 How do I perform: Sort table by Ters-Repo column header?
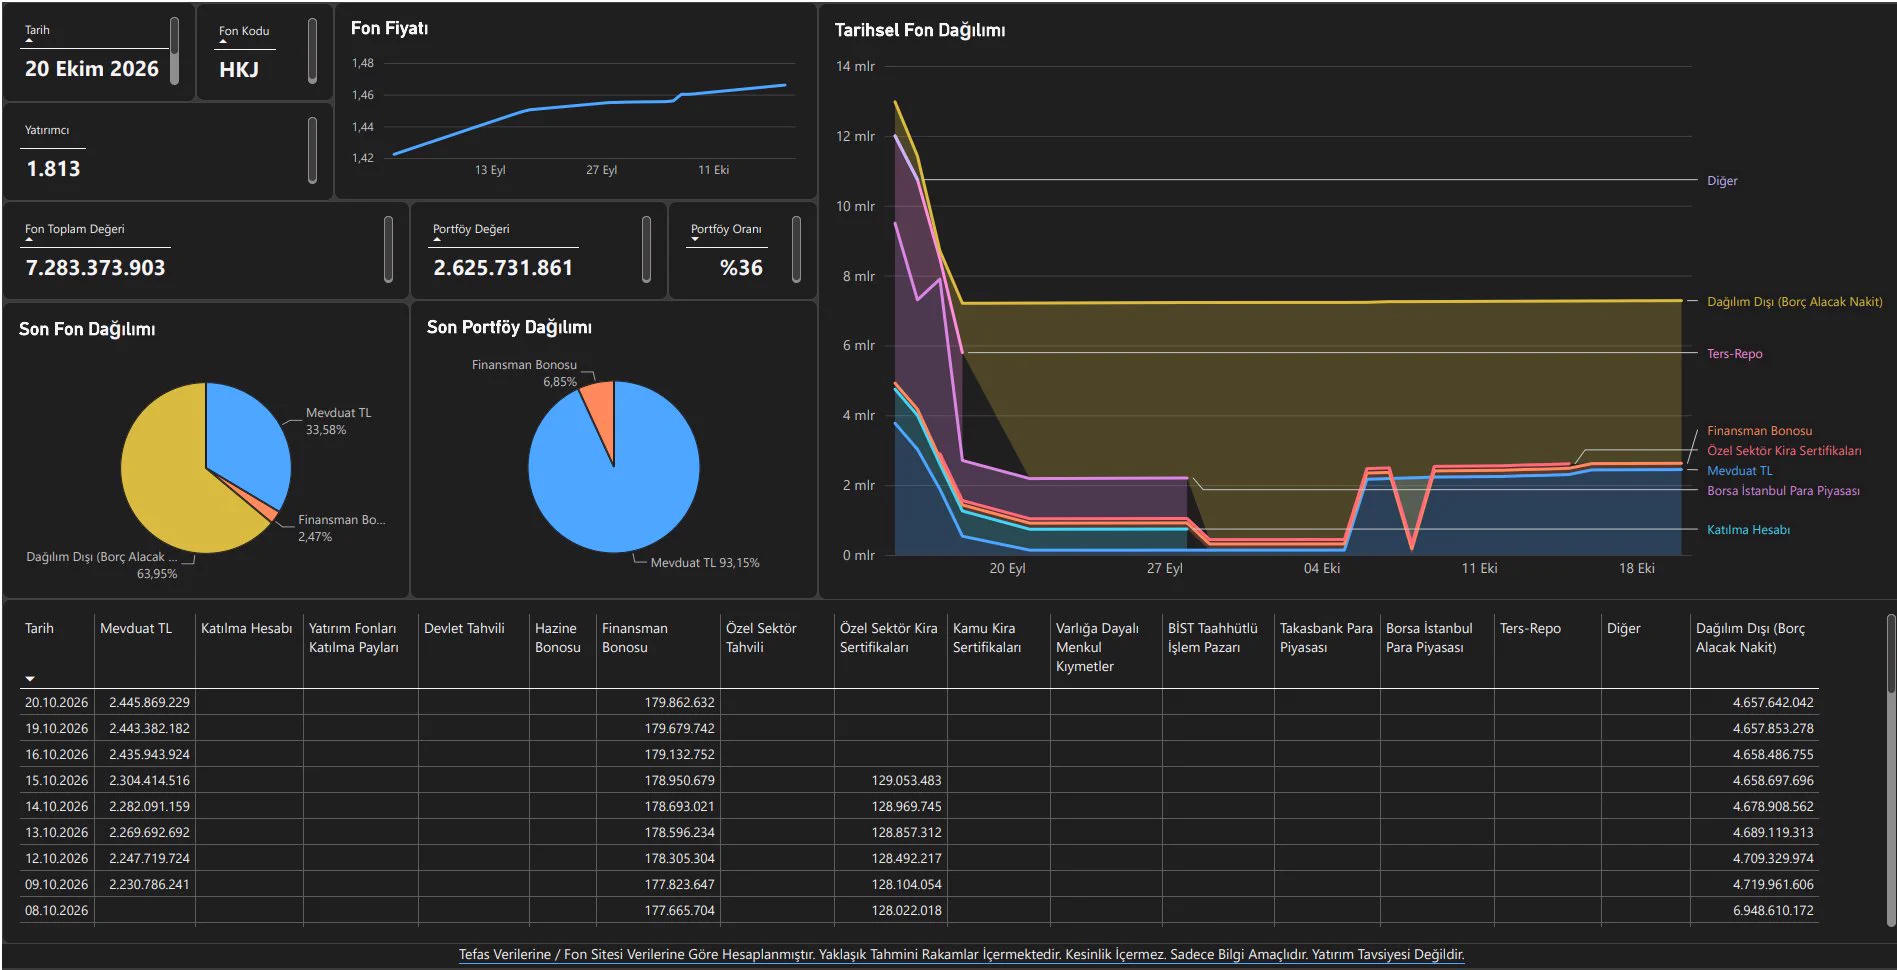(1530, 628)
